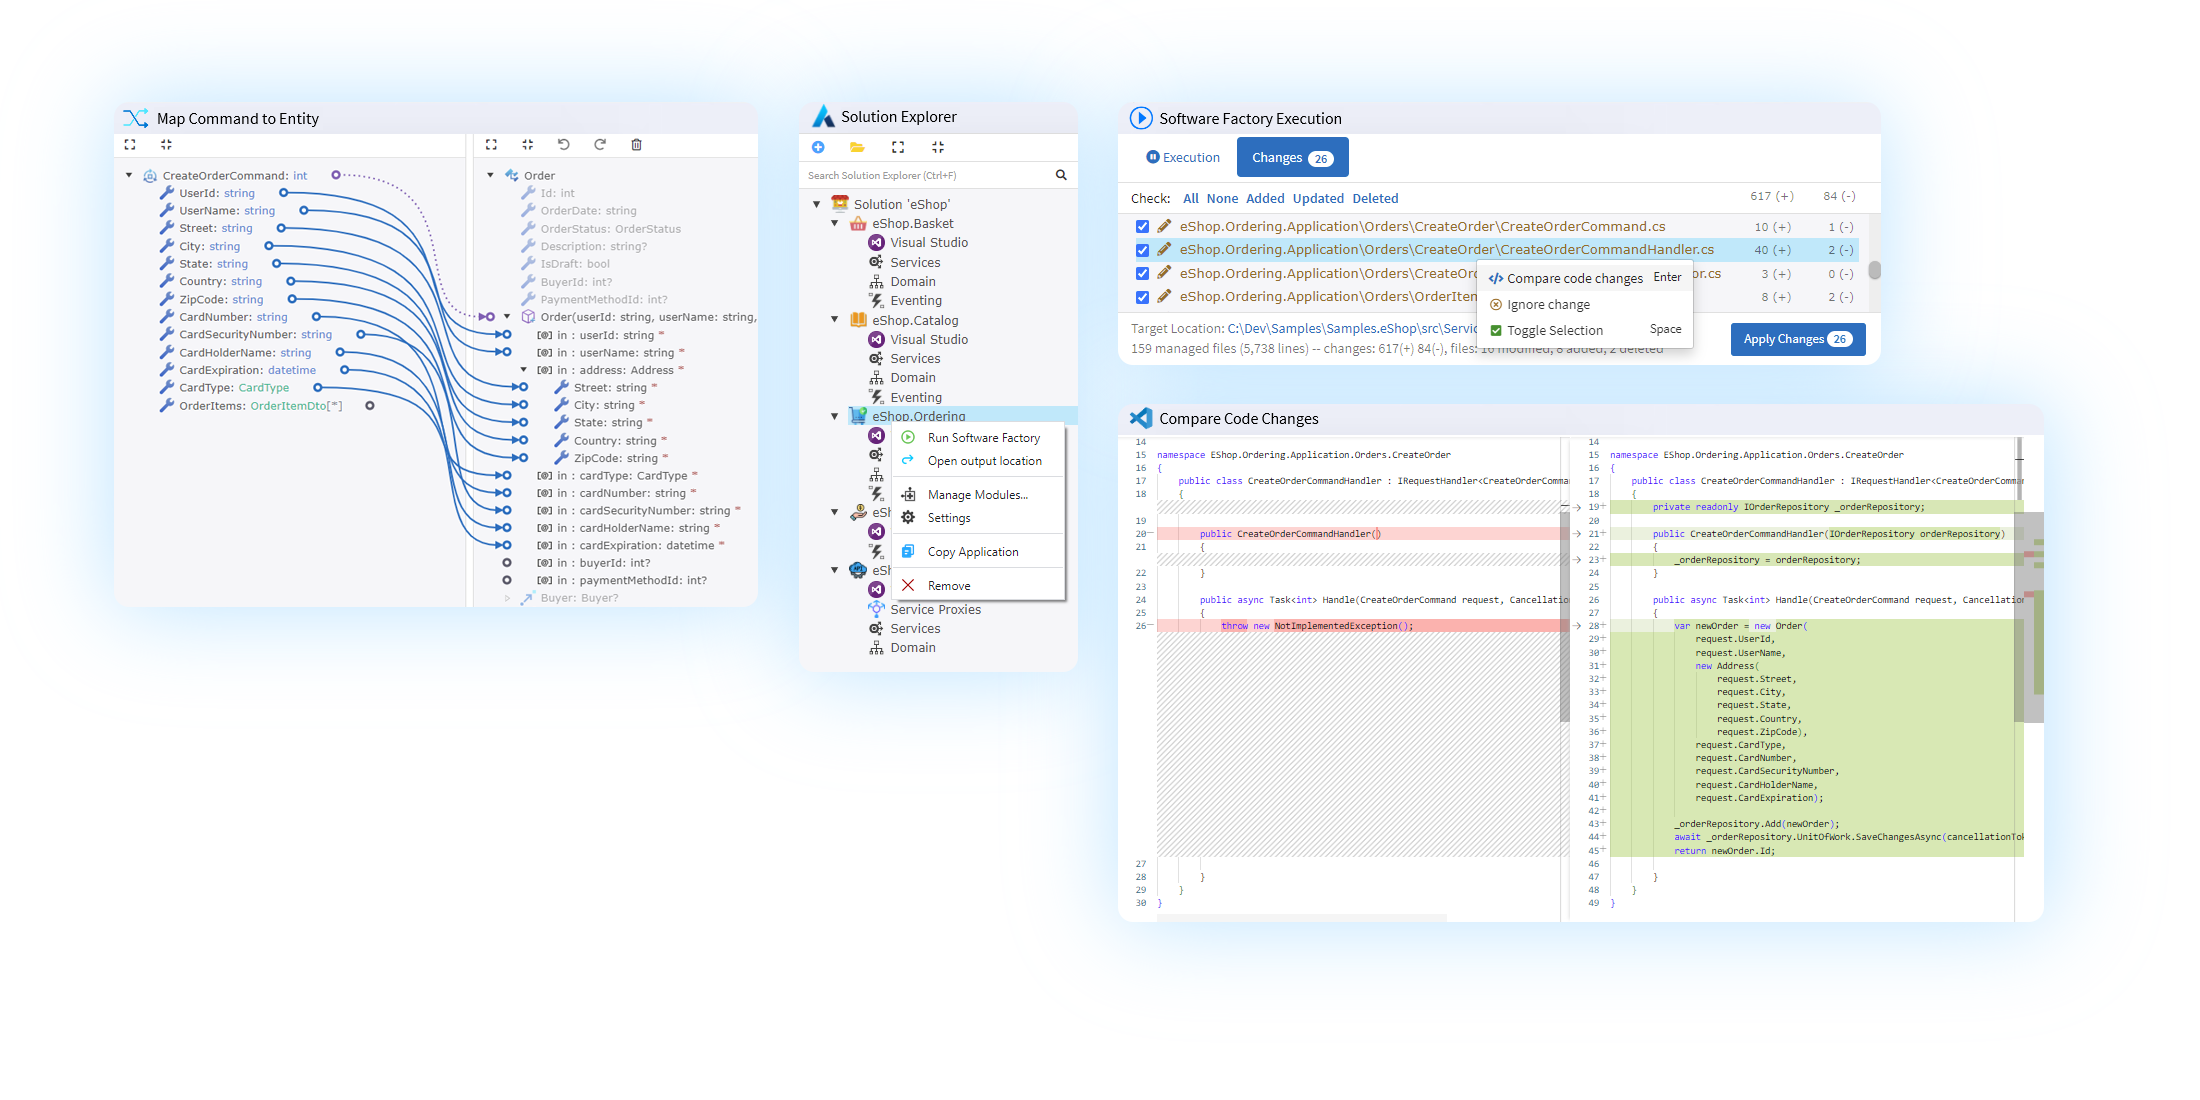Screen dimensions: 2200x1100
Task: Open Settings gear in eShop.Ordering context menu
Action: 907,518
